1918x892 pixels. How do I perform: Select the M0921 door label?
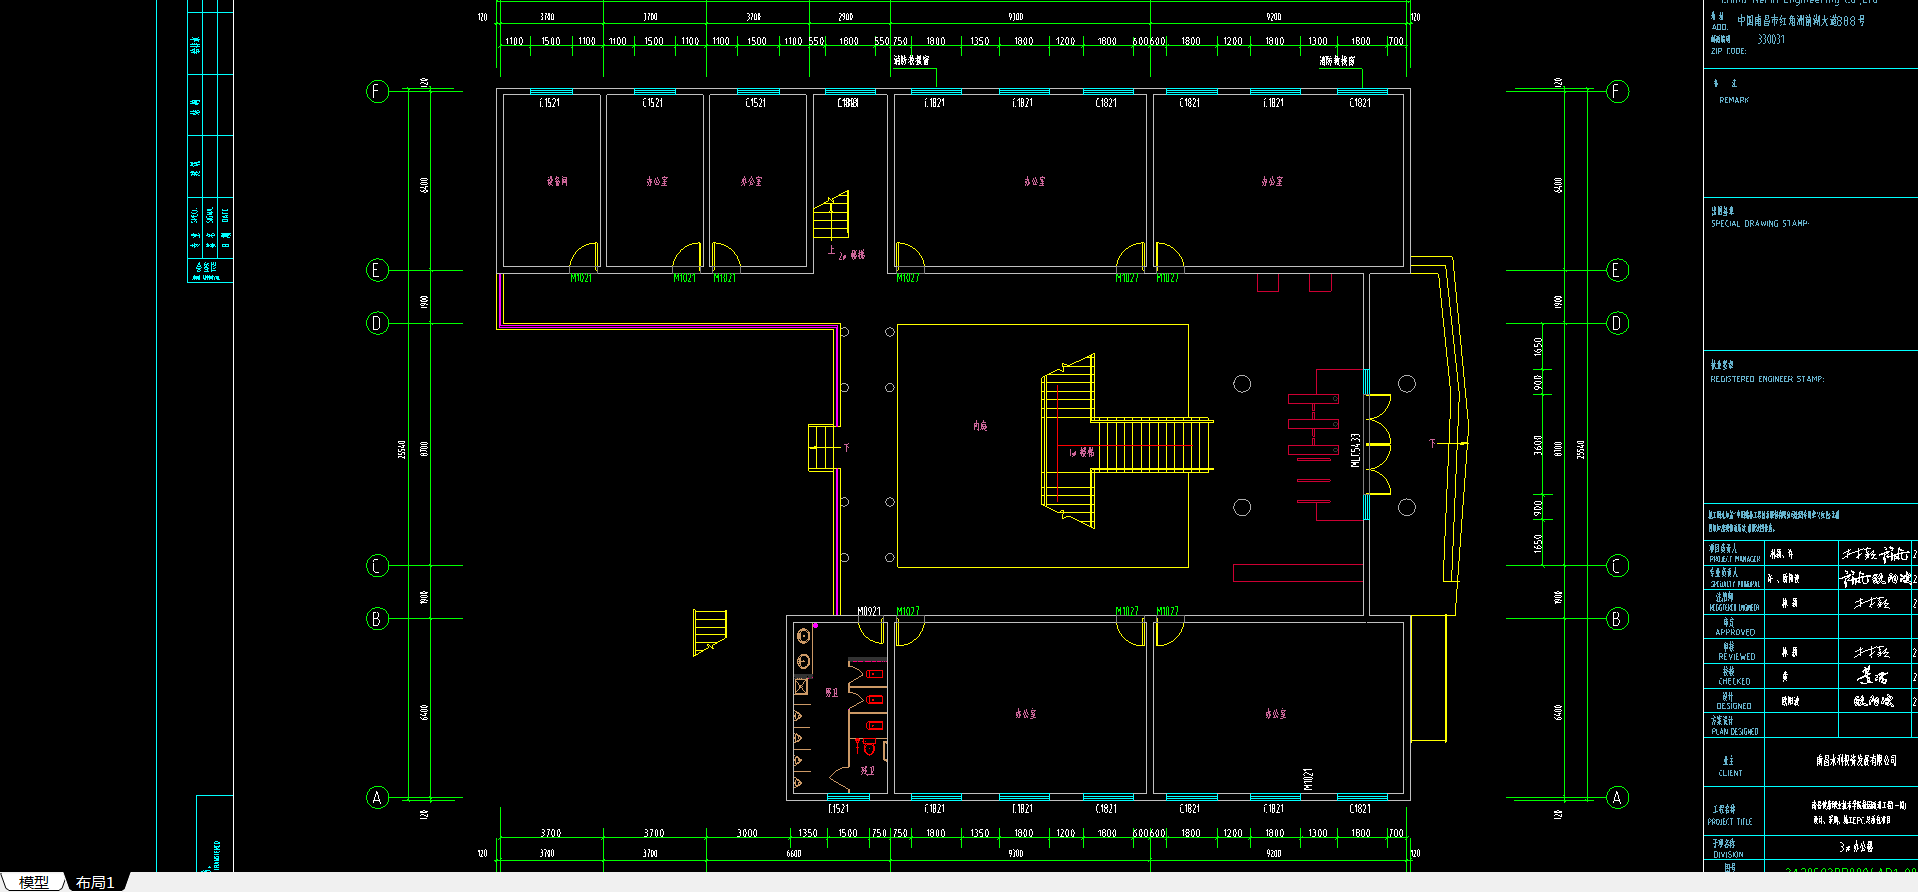(869, 611)
